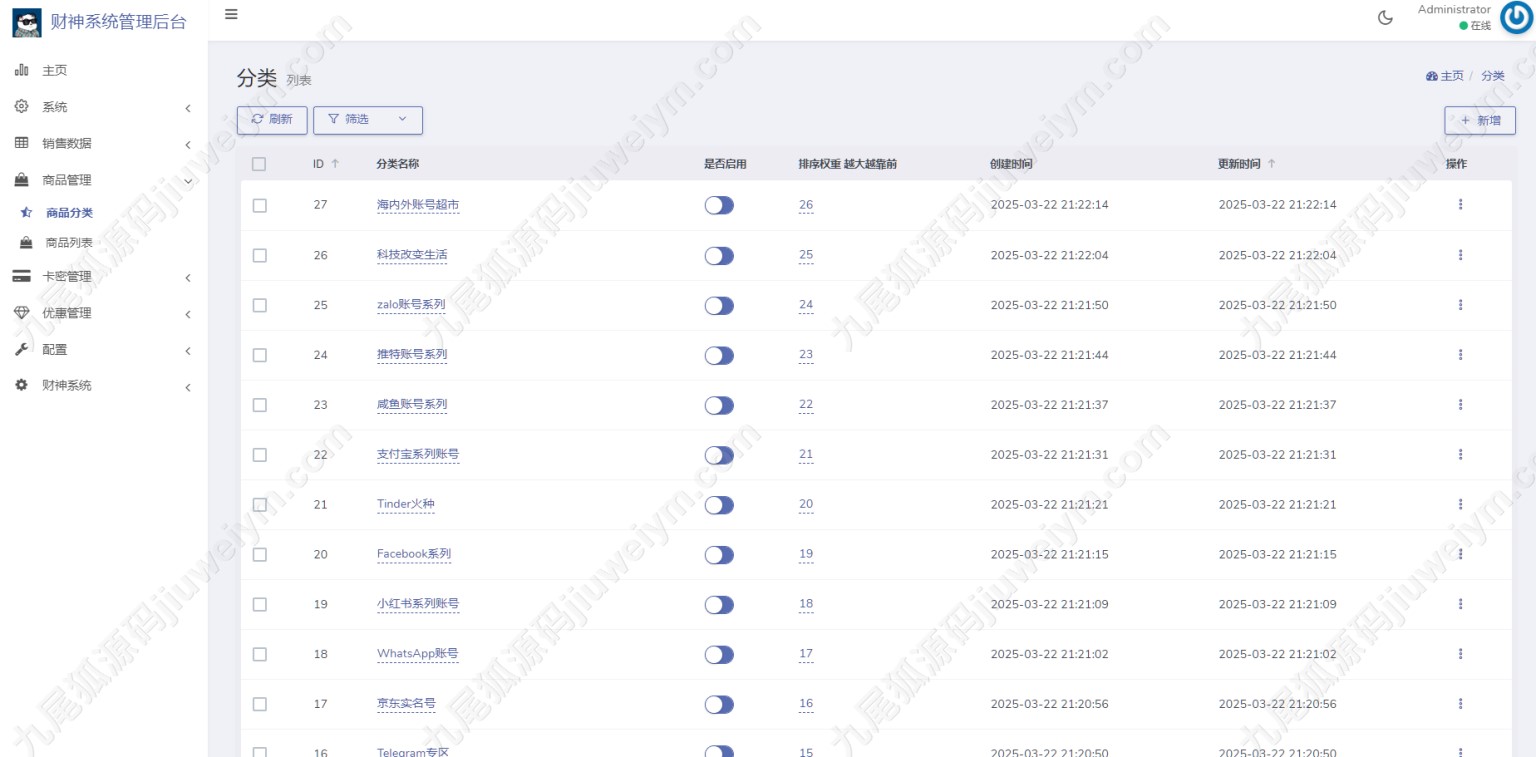Open the three-dot actions menu for zalo账号系列
The width and height of the screenshot is (1536, 757).
coord(1460,305)
